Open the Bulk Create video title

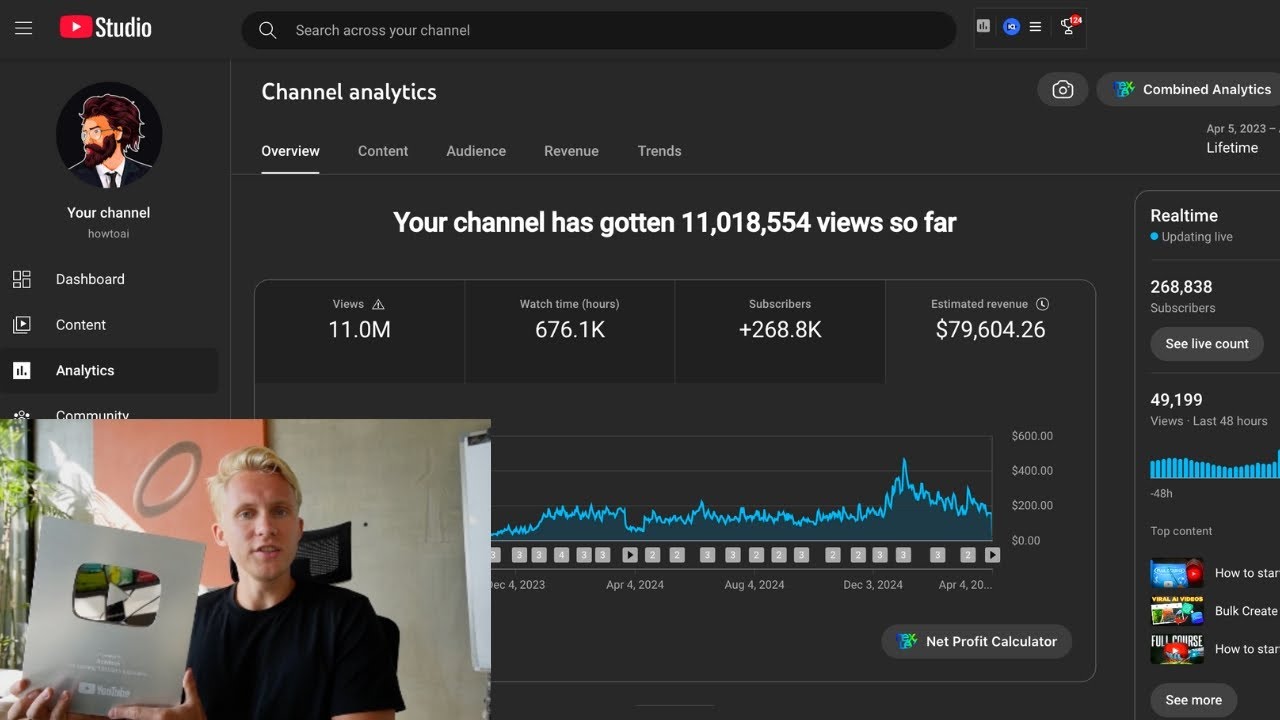[1247, 611]
